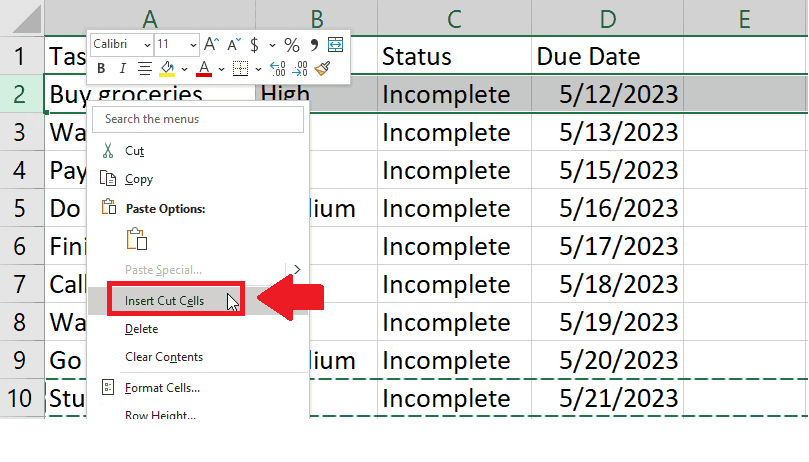Screen dimensions: 809x462
Task: Click the Borders icon
Action: tap(240, 68)
